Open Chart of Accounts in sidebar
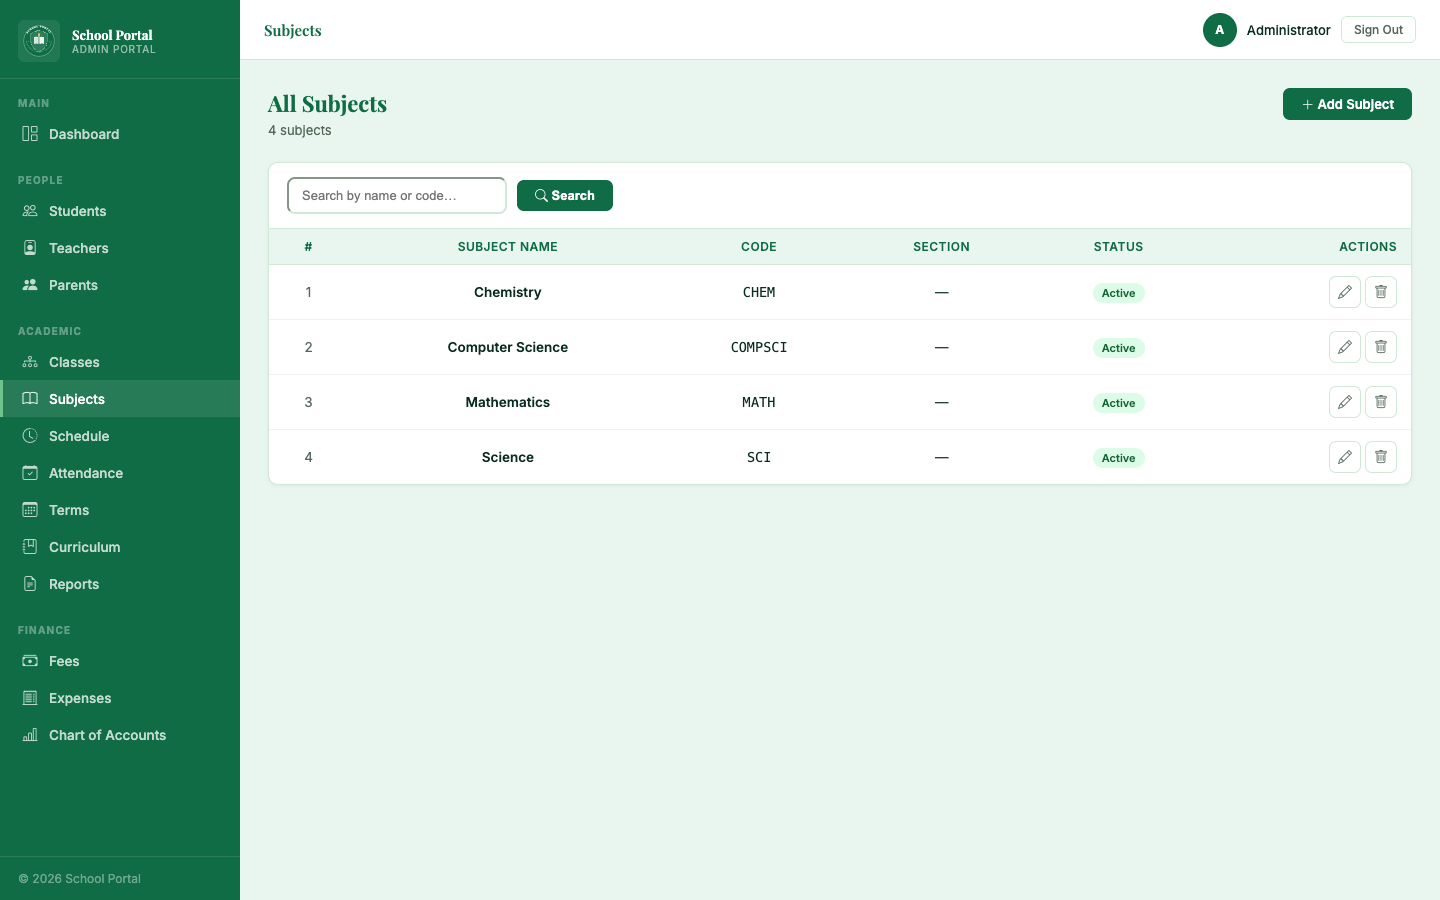The height and width of the screenshot is (900, 1440). 107,735
